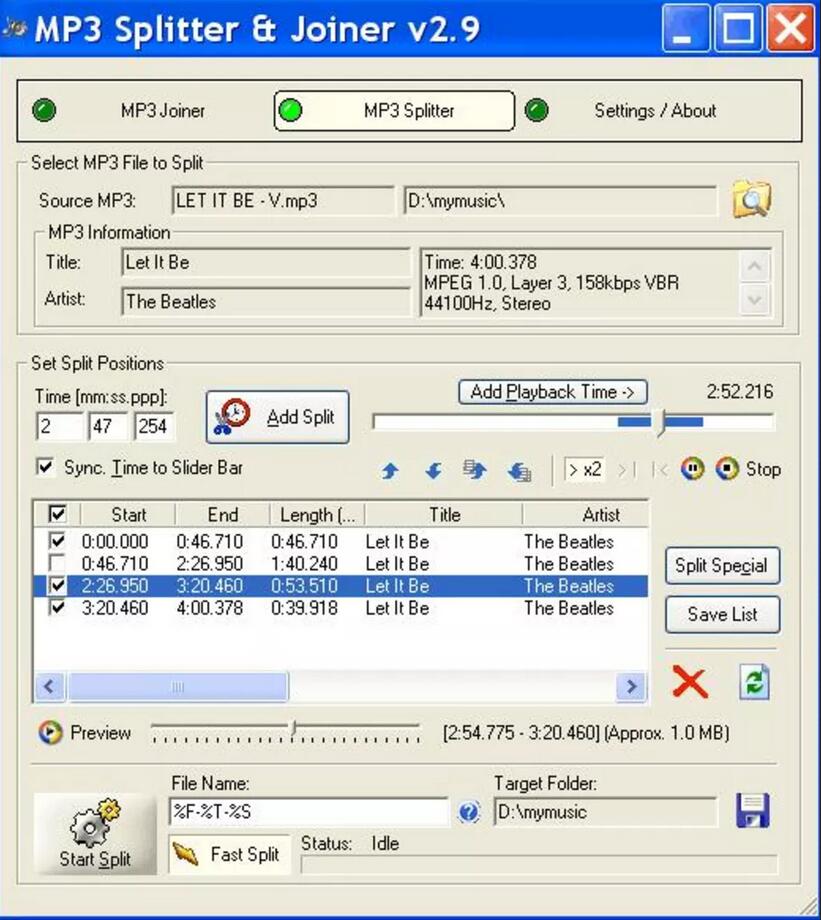Viewport: 821px width, 920px height.
Task: Toggle the x2 playback speed button
Action: (585, 469)
